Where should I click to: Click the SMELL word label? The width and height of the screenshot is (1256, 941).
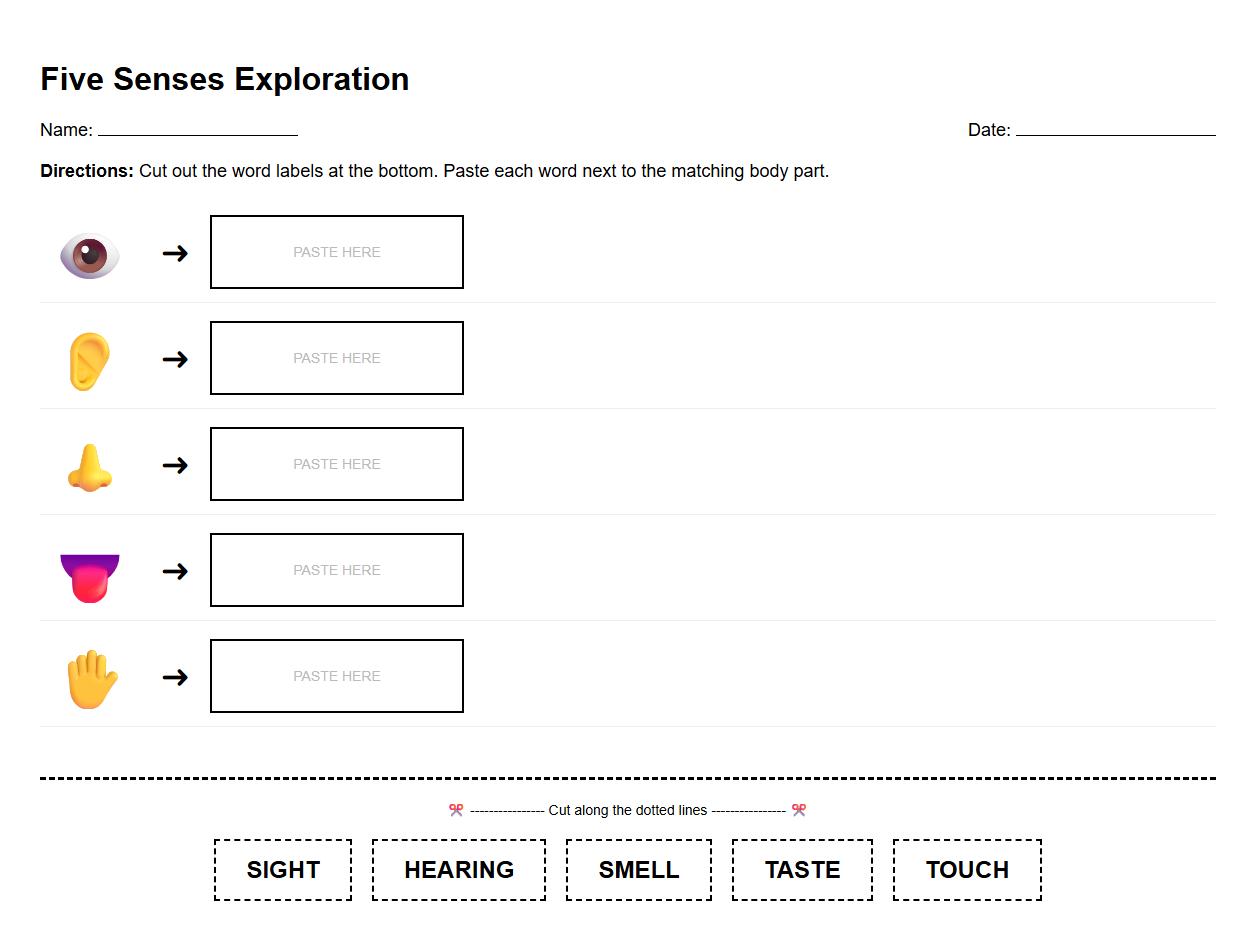tap(638, 869)
